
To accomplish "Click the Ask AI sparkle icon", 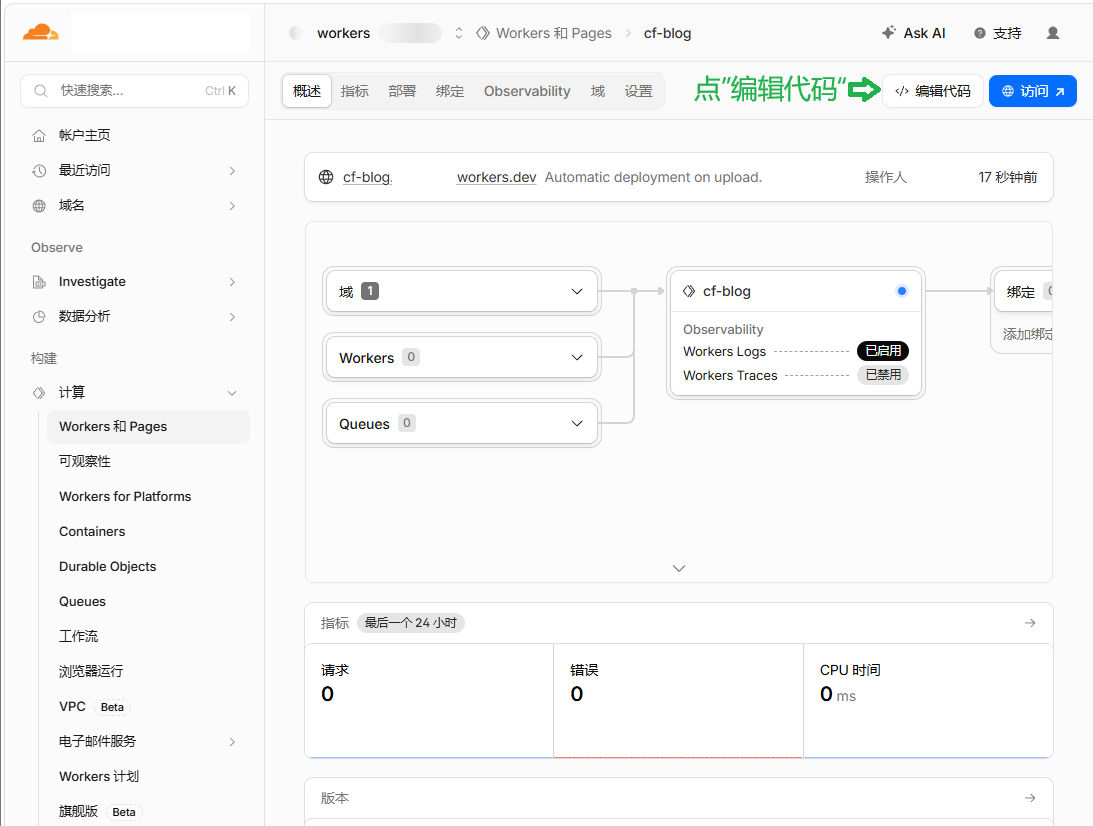I will (889, 32).
